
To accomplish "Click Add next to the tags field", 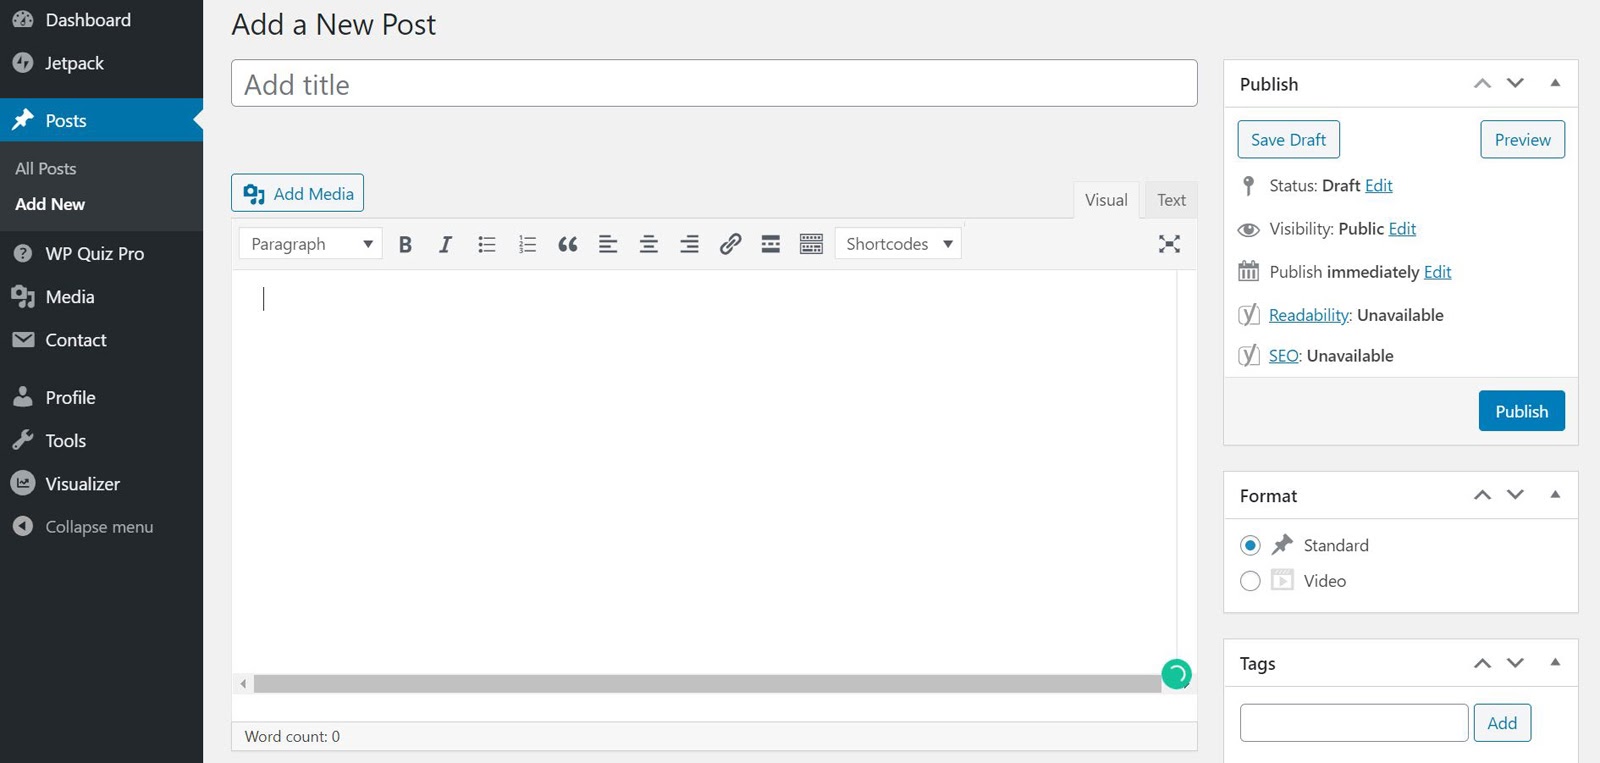I will (x=1502, y=723).
